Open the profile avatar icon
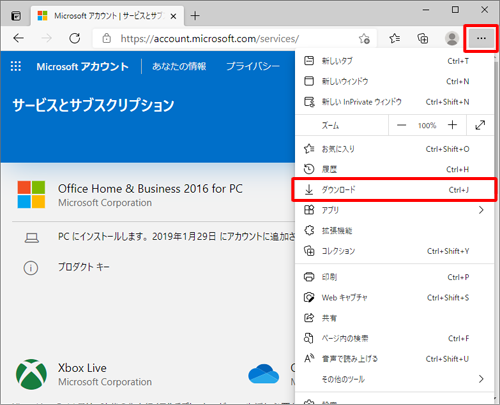 pos(452,39)
